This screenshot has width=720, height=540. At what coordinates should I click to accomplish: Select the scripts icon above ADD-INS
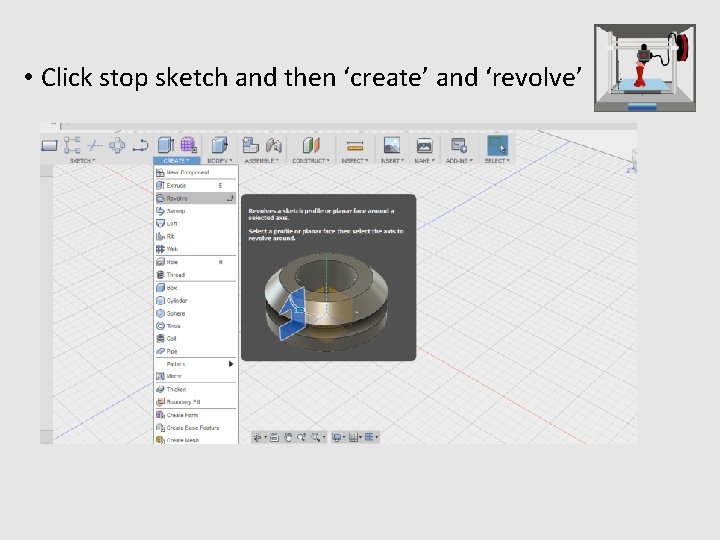pos(459,146)
